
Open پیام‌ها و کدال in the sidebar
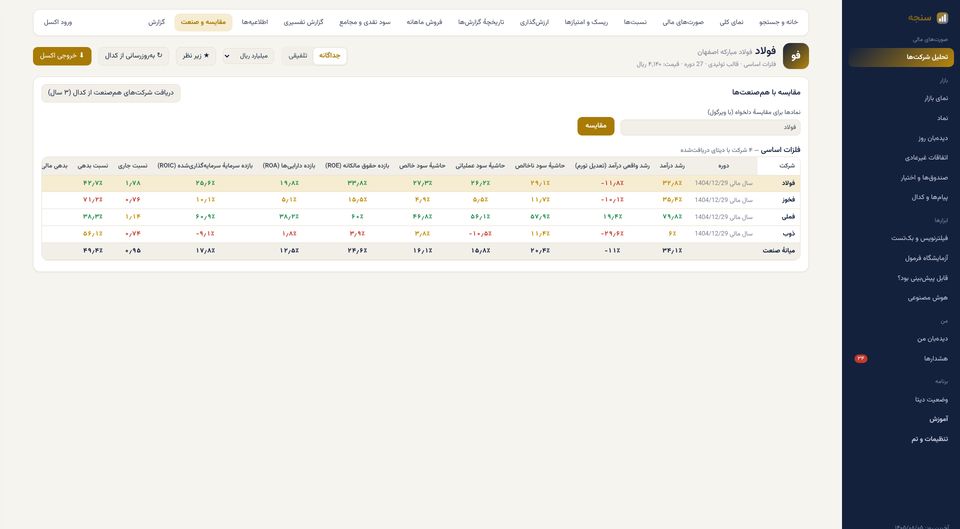pos(901,197)
